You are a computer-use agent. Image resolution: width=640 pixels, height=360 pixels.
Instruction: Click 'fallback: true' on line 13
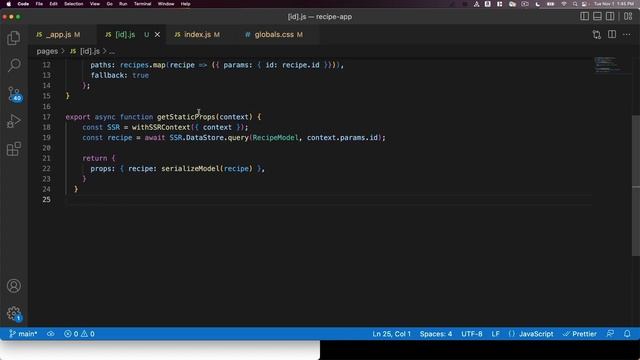[120, 76]
